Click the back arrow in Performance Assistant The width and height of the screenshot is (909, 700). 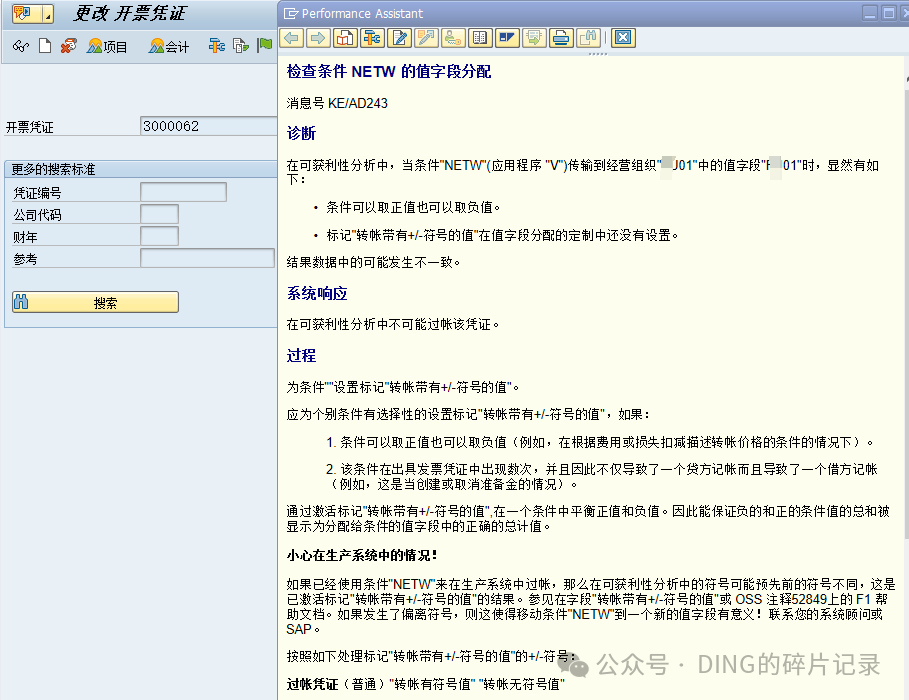coord(292,38)
